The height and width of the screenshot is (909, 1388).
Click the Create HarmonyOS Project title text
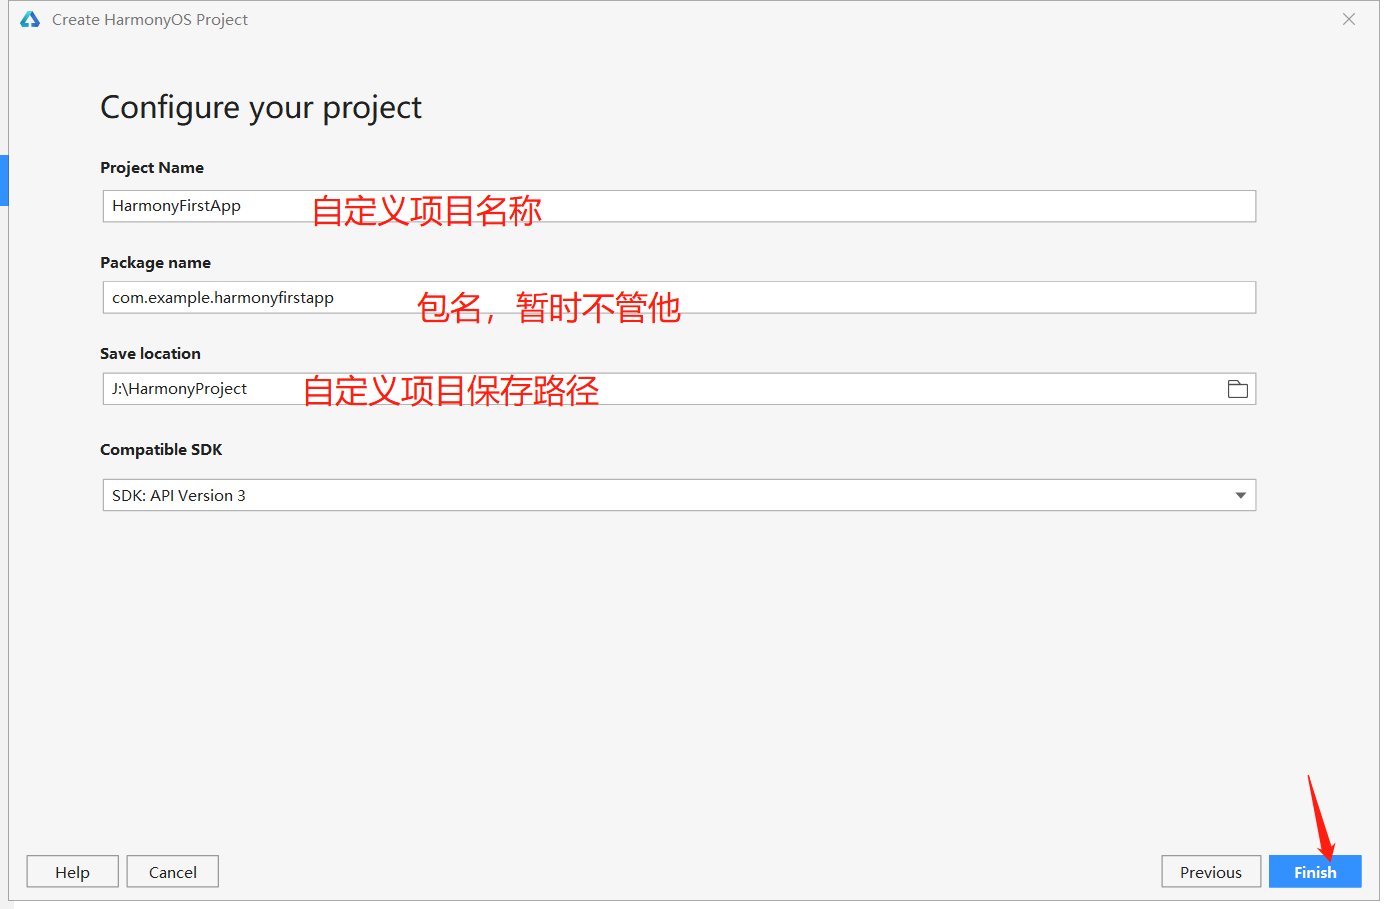(150, 20)
